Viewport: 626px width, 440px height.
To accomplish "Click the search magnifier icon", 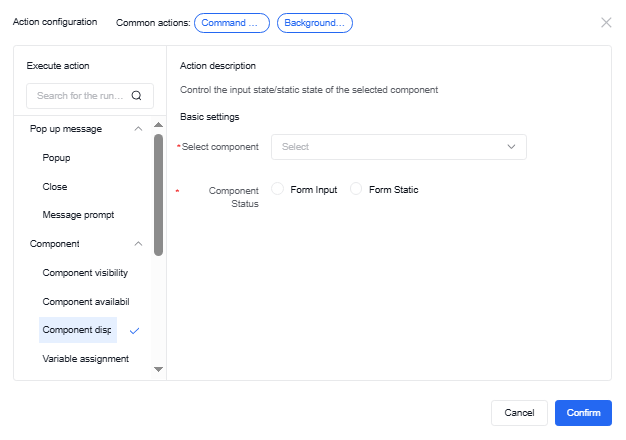I will 136,96.
